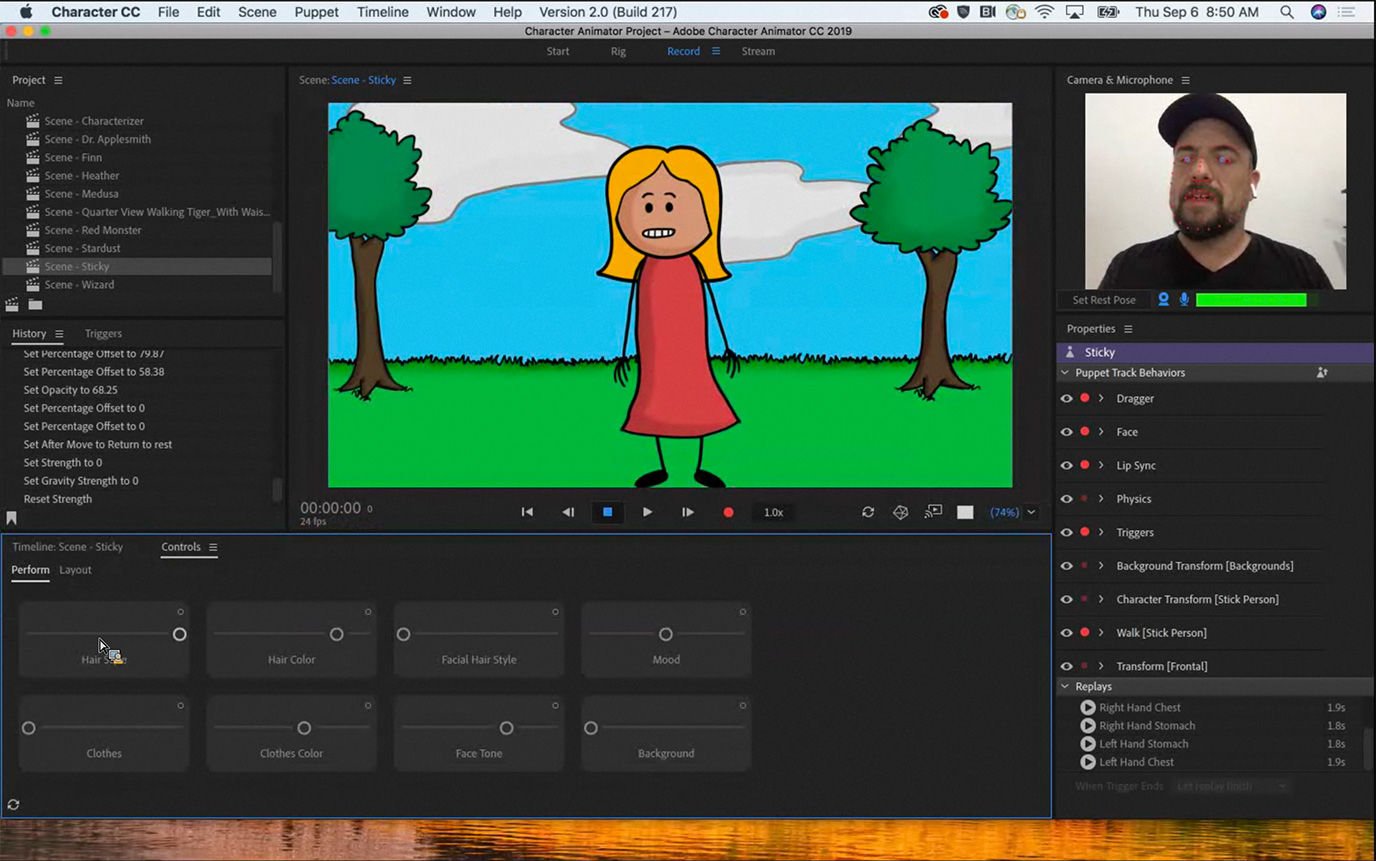
Task: Expand the Triggers behavior
Action: coord(1101,532)
